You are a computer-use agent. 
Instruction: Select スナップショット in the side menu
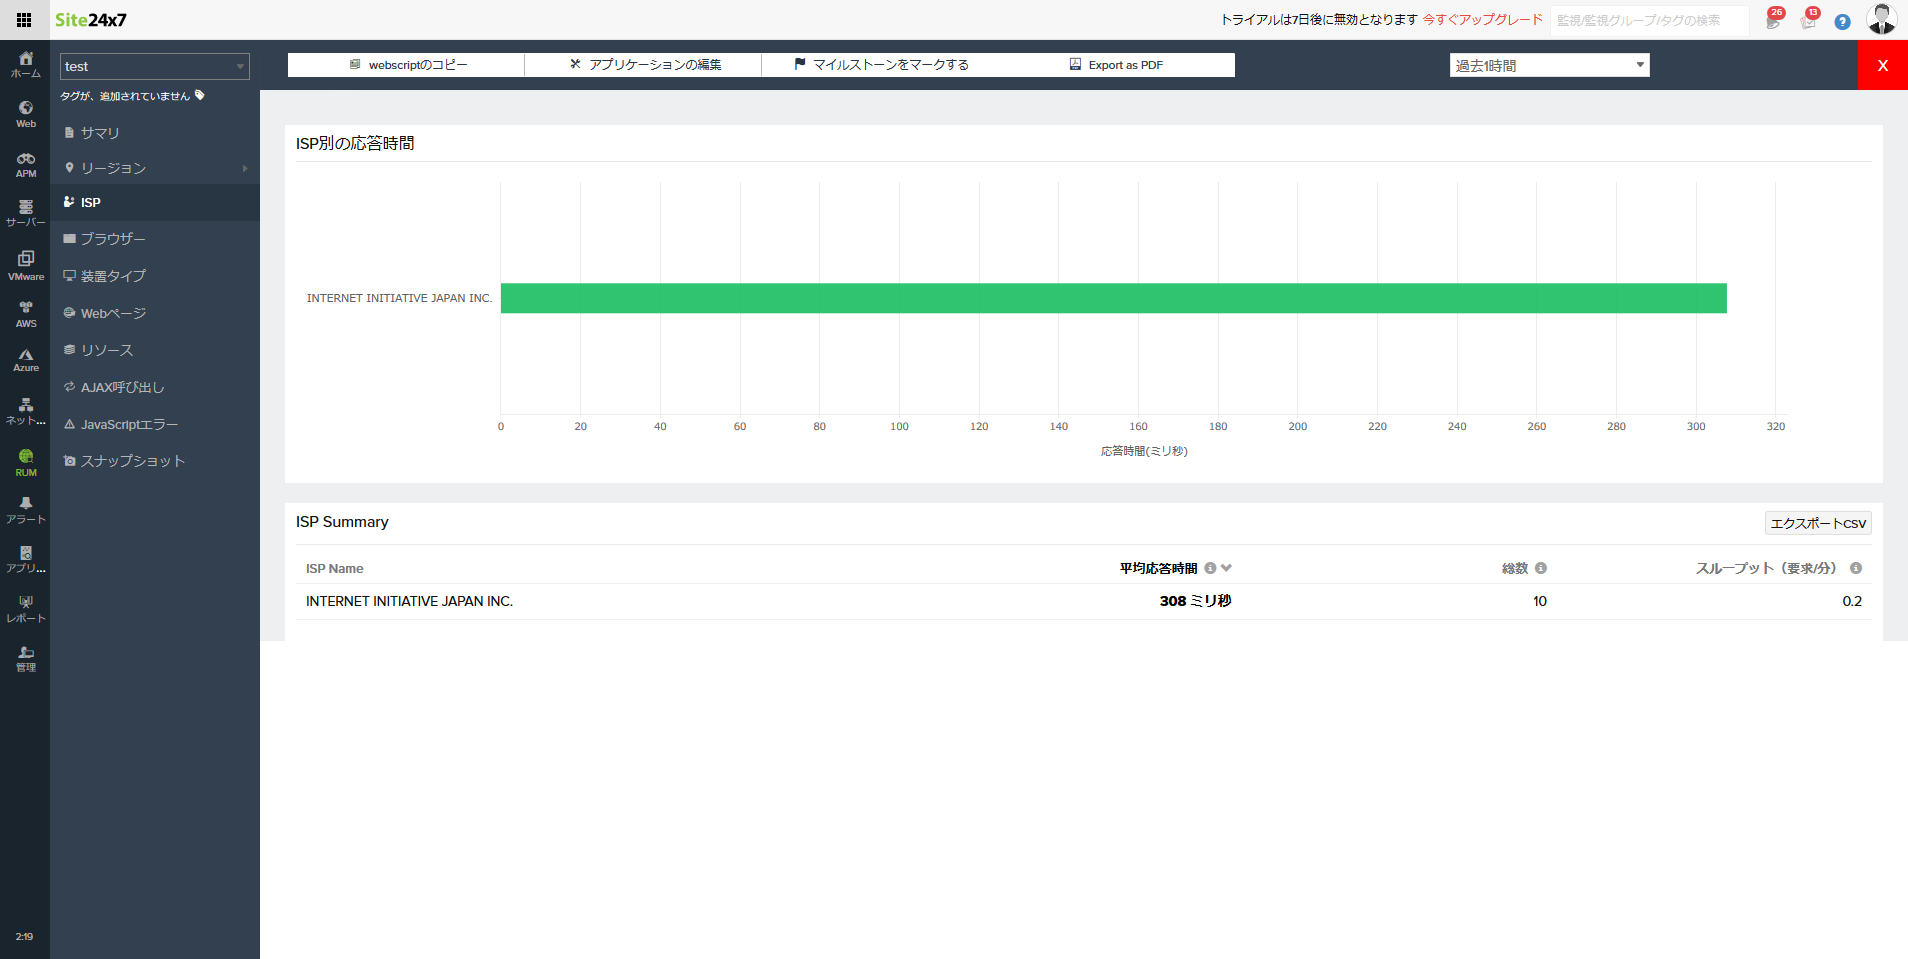coord(155,461)
